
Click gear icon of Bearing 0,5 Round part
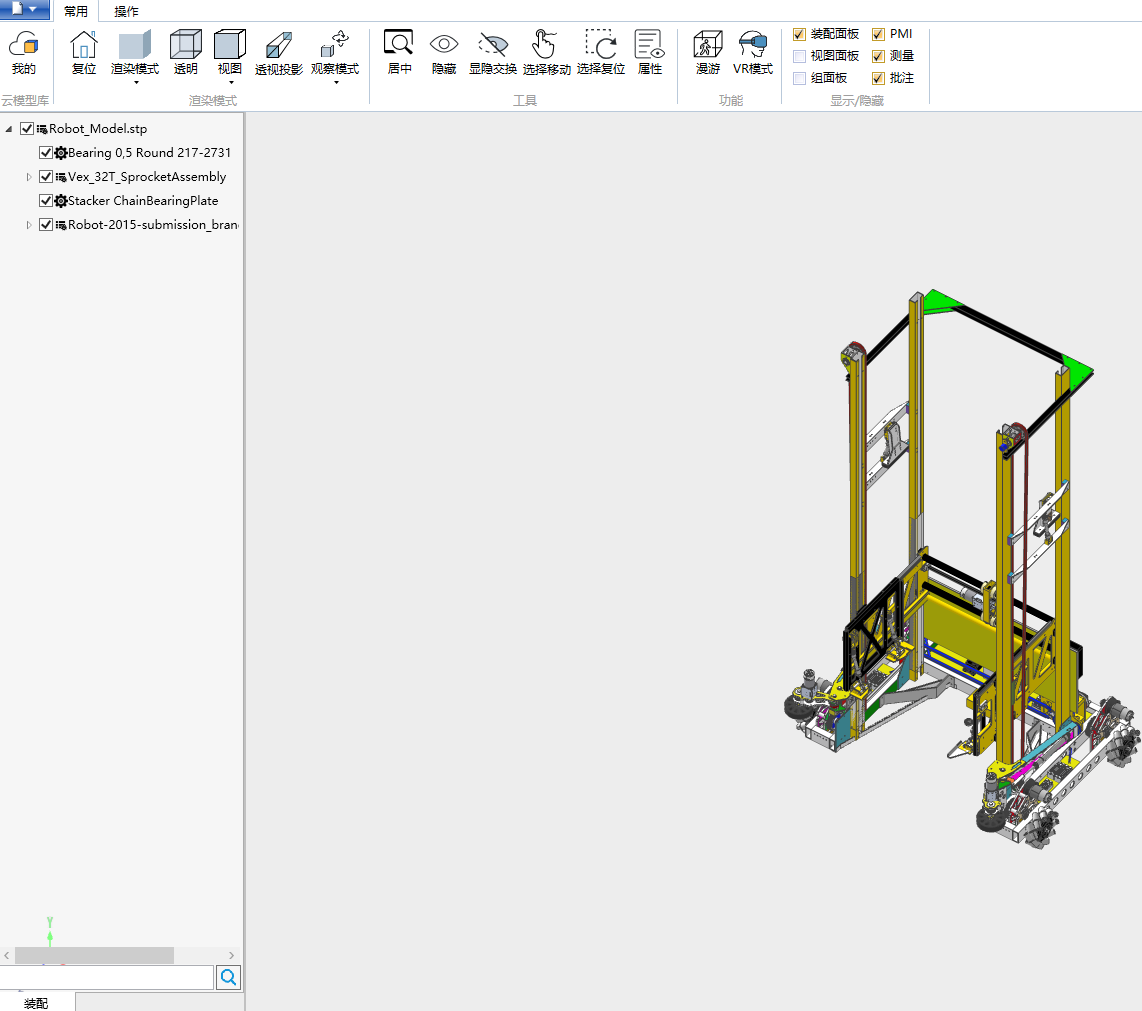[61, 153]
